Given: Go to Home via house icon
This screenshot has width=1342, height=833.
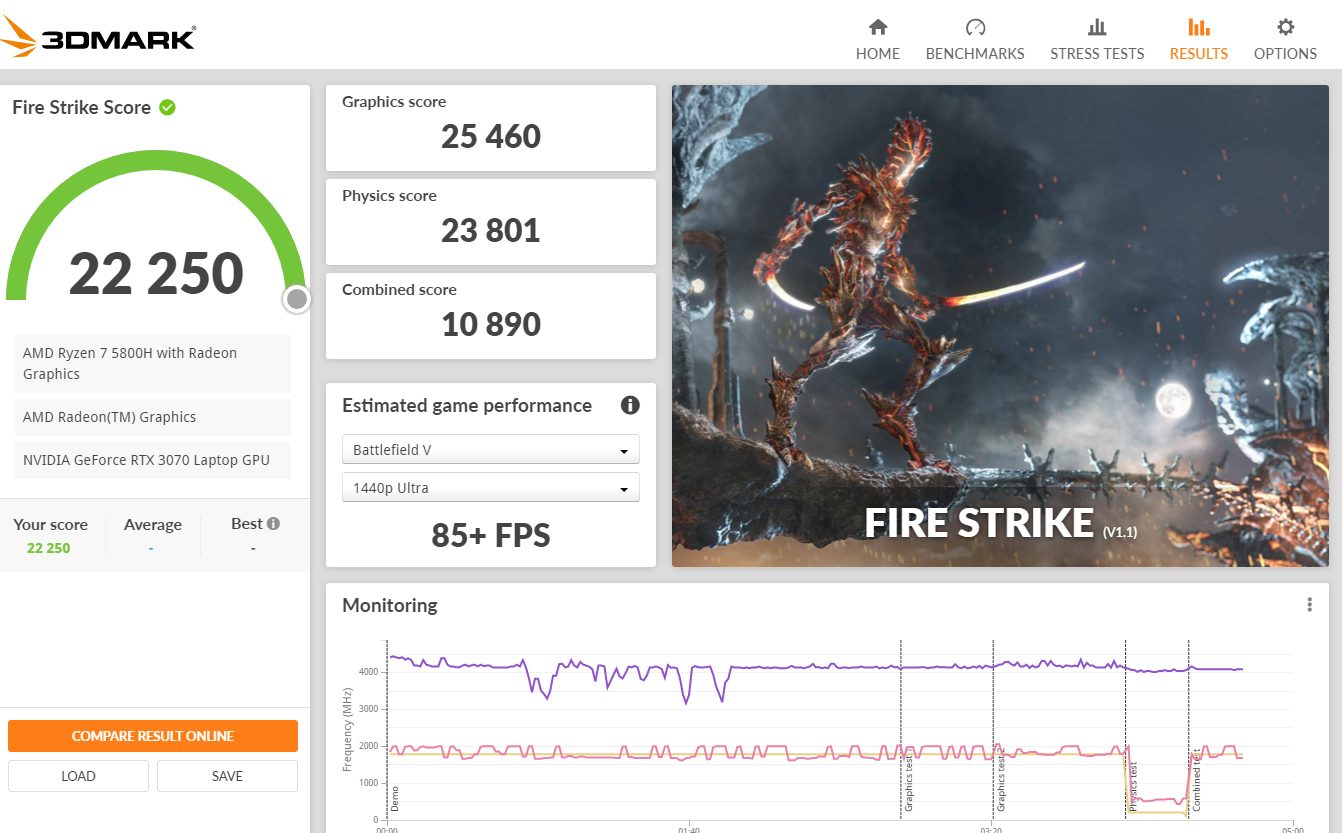Looking at the screenshot, I should coord(877,27).
